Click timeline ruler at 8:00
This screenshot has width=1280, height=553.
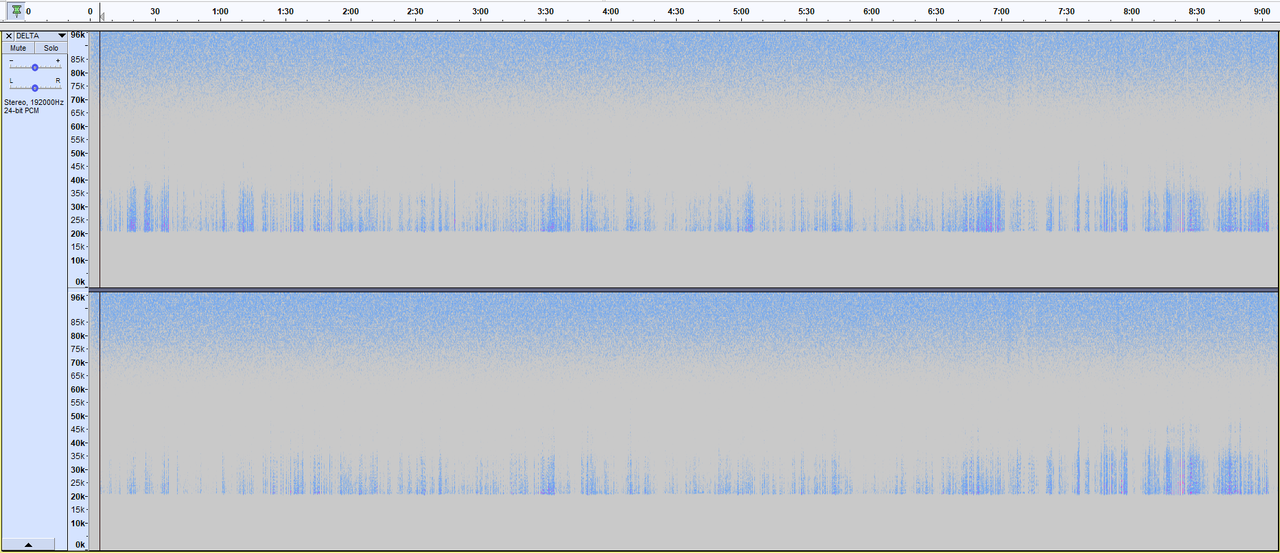click(x=1131, y=11)
